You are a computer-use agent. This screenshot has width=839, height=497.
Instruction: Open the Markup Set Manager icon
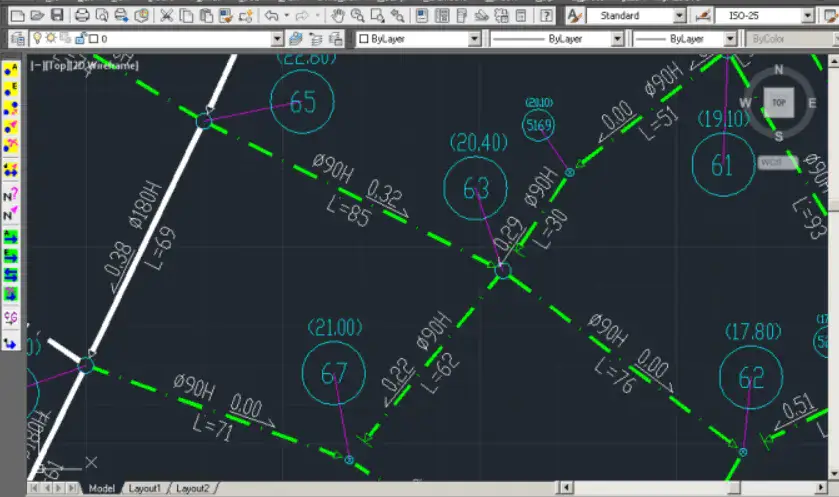coord(501,16)
